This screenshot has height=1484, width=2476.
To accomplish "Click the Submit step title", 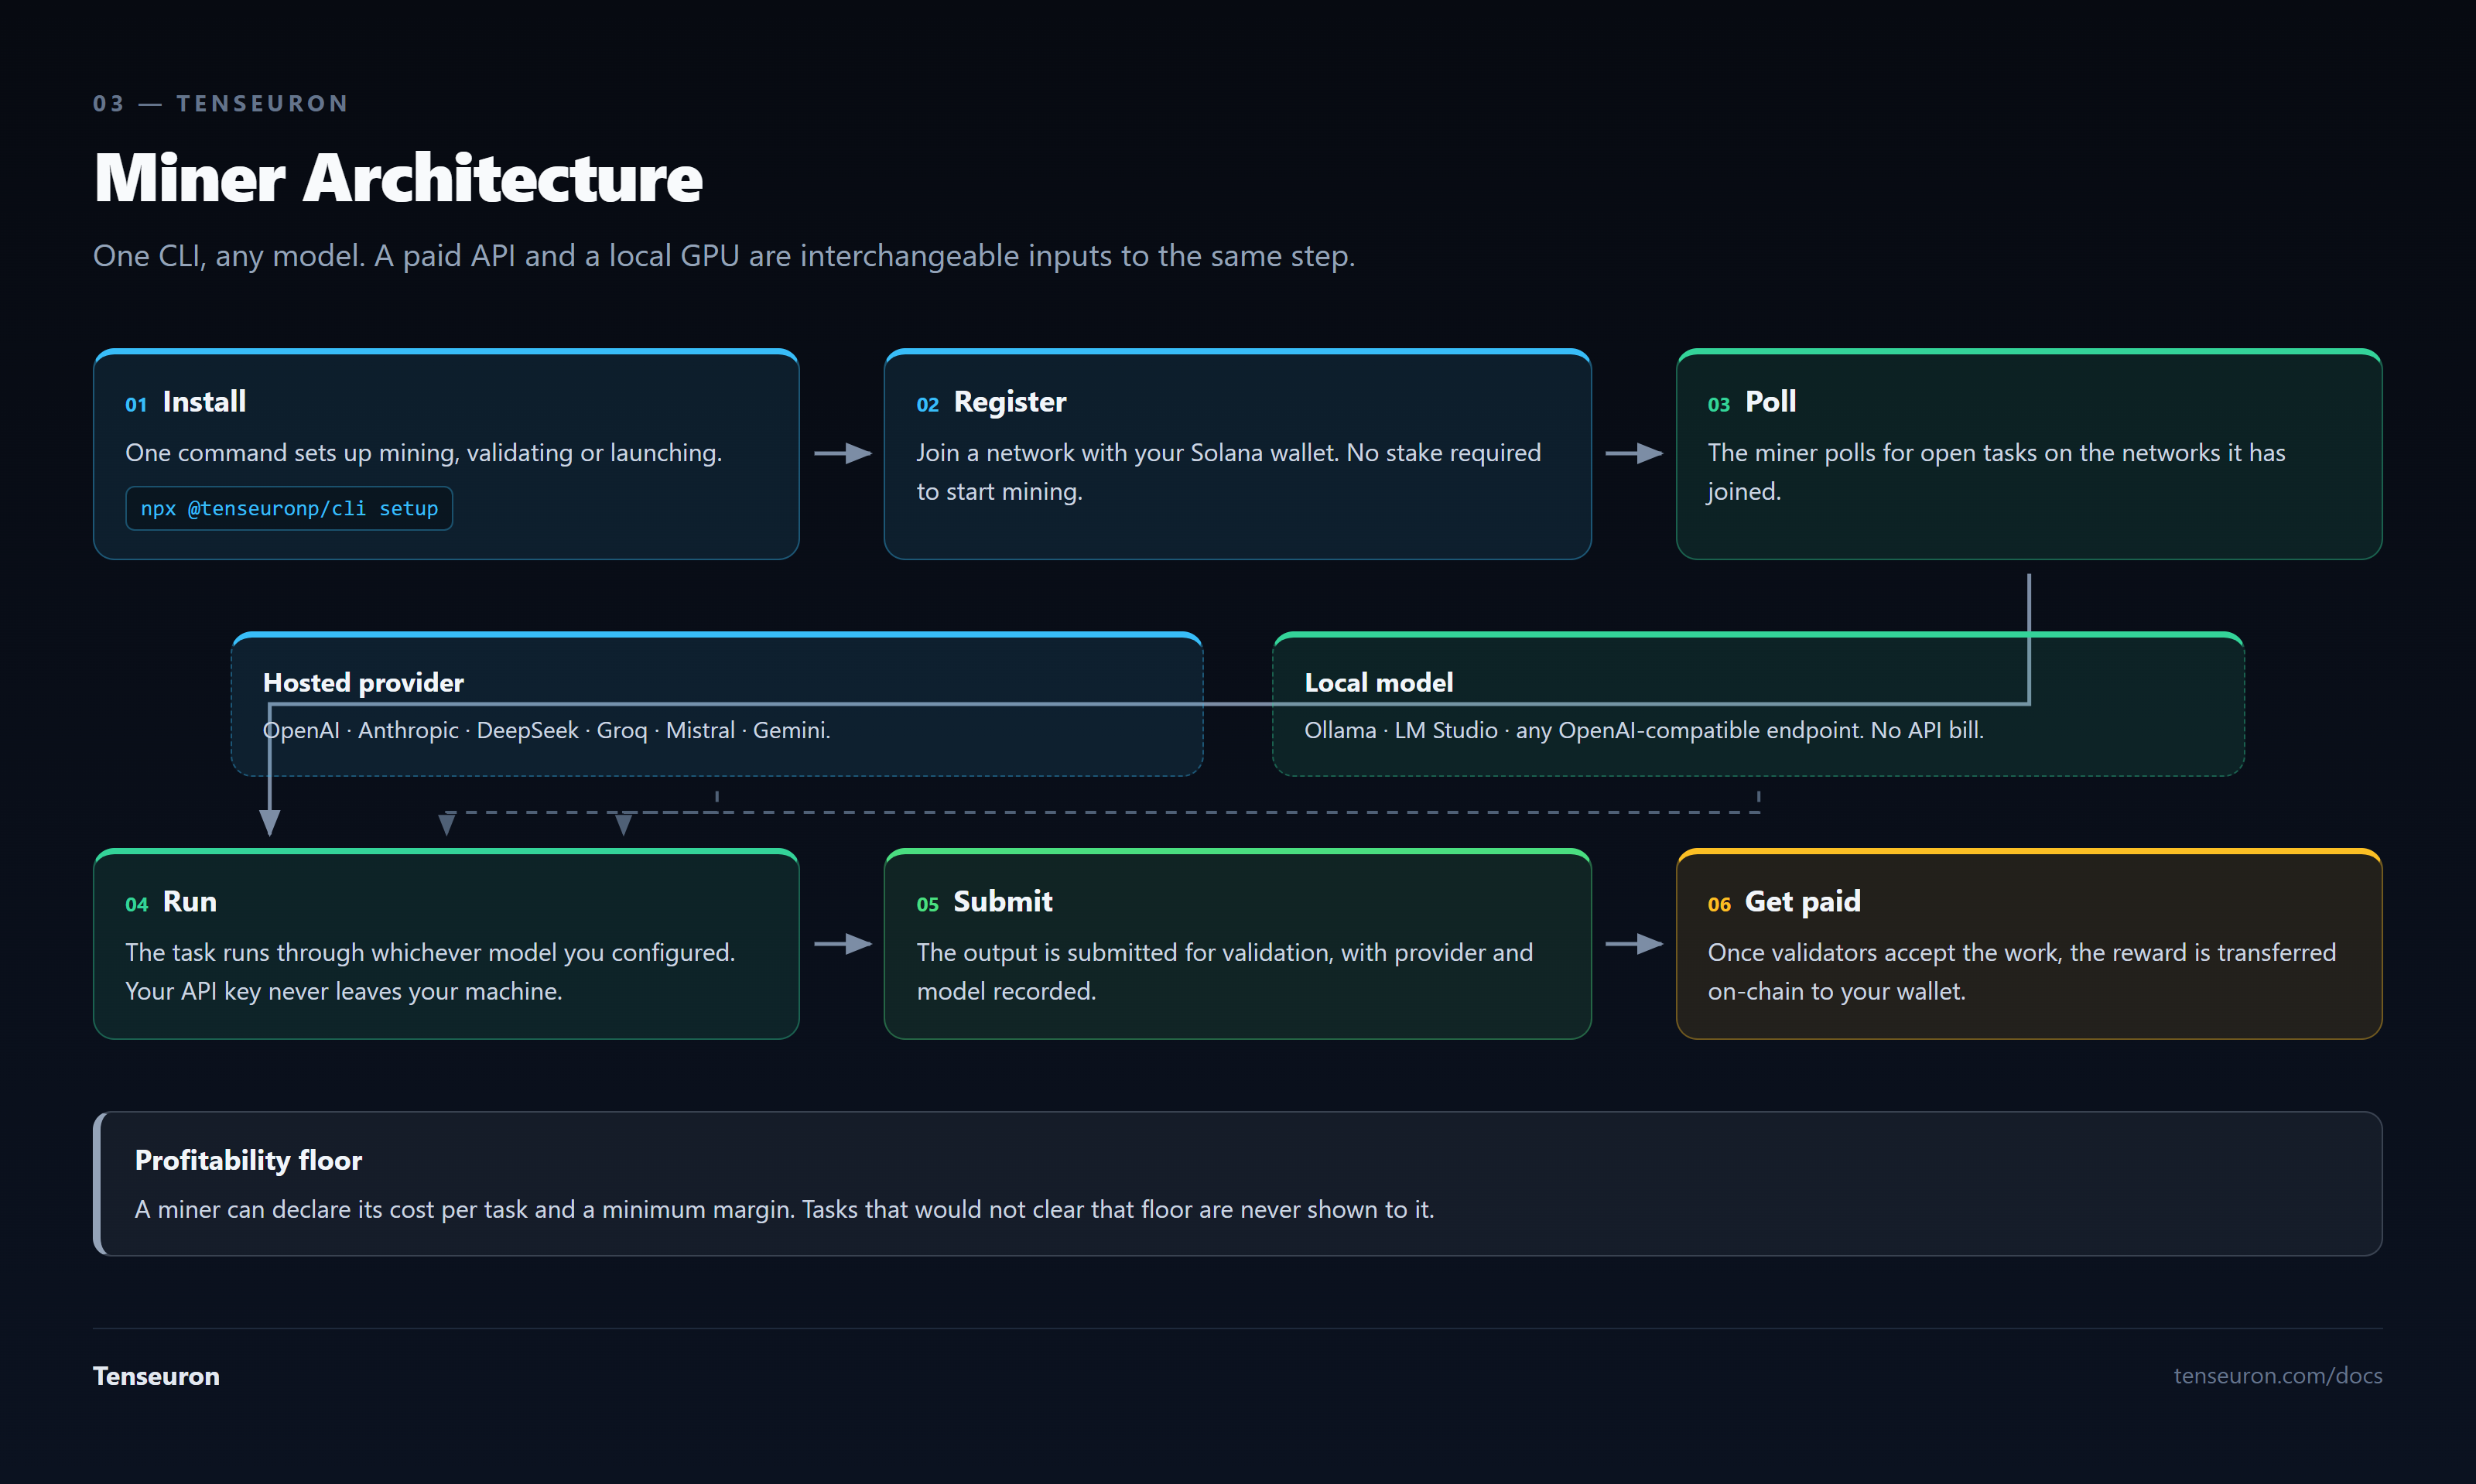I will (x=1003, y=902).
